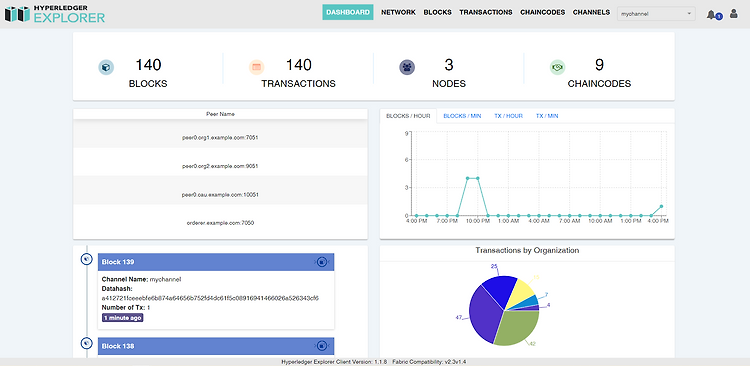Screen dimensions: 750x366
Task: Click the Chaincodes handshake icon
Action: (x=557, y=67)
